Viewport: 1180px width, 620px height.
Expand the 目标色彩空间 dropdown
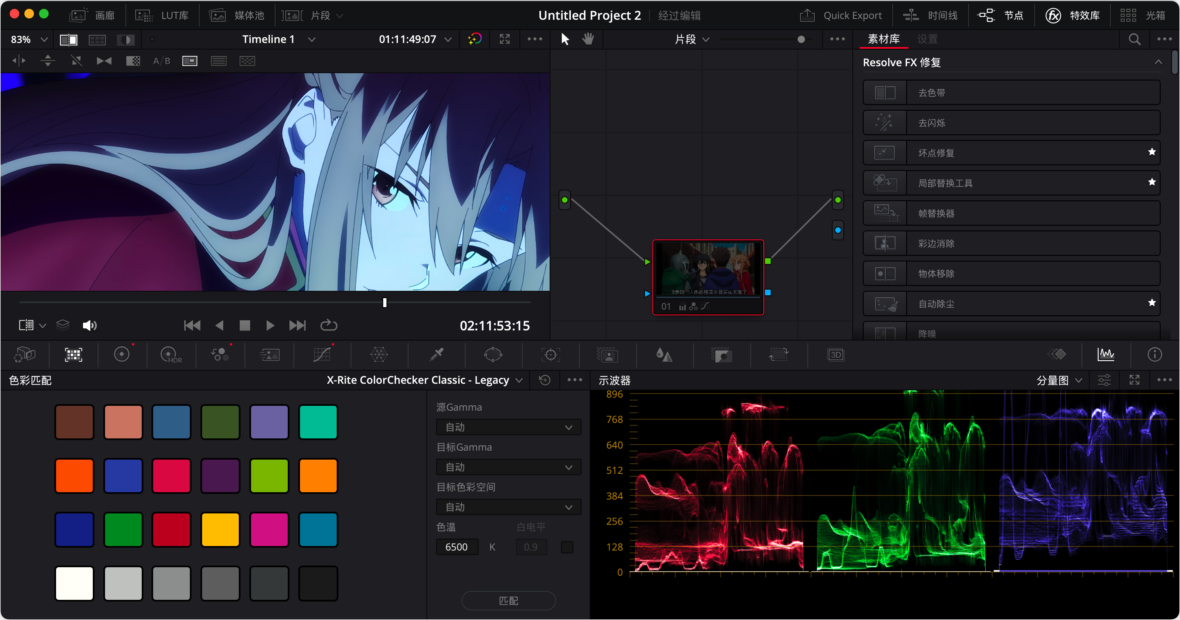click(x=507, y=507)
